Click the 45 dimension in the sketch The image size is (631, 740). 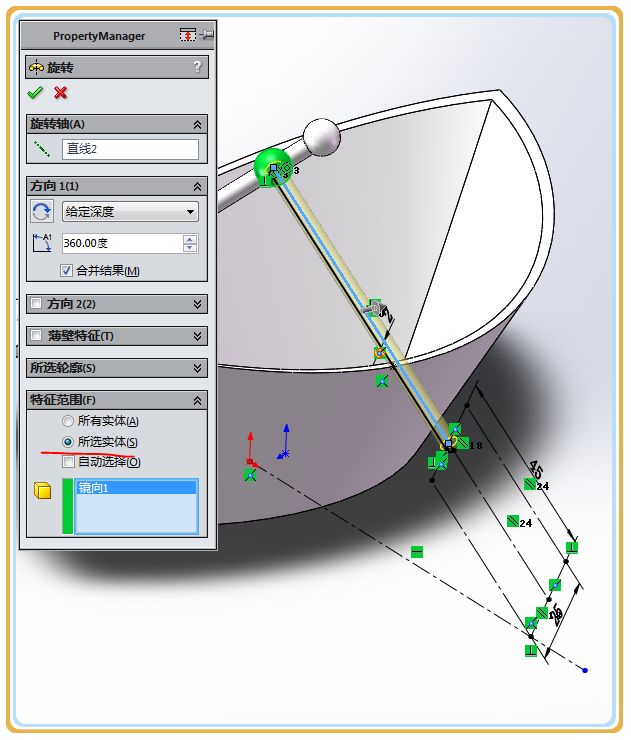(x=535, y=469)
